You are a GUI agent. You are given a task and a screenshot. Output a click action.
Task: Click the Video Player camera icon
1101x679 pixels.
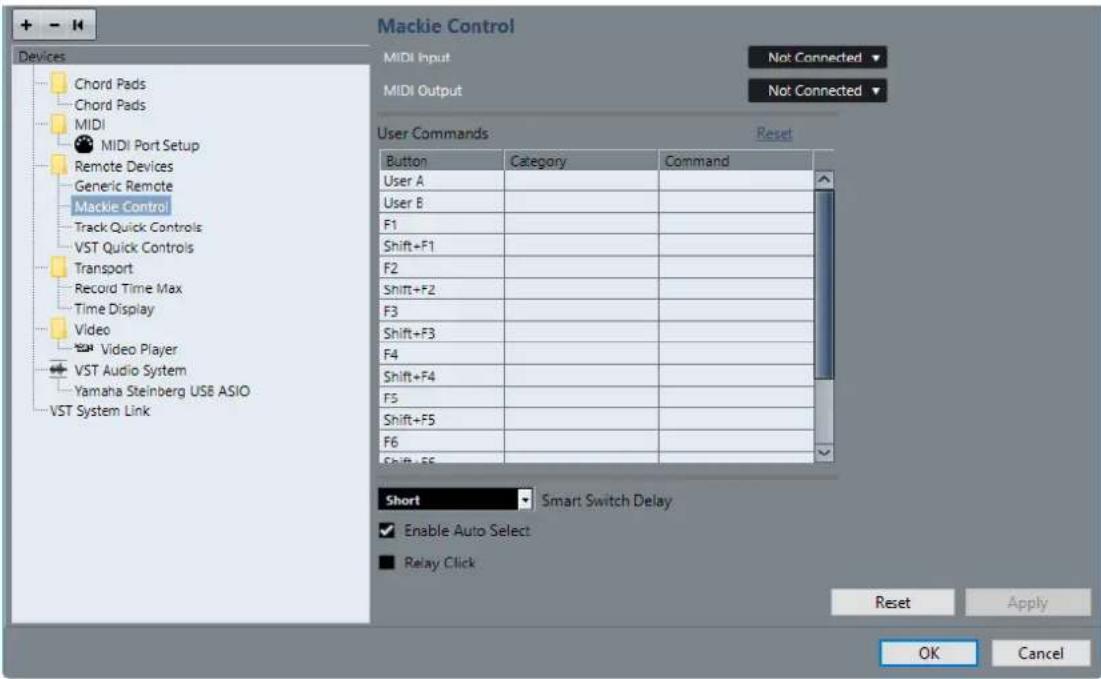point(84,348)
